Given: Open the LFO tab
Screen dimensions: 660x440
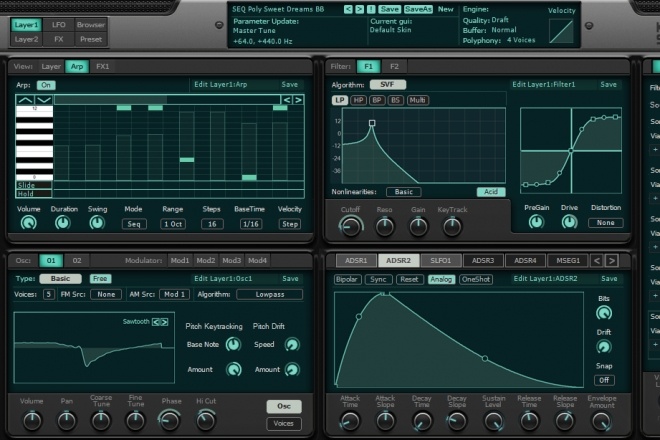Looking at the screenshot, I should point(59,25).
